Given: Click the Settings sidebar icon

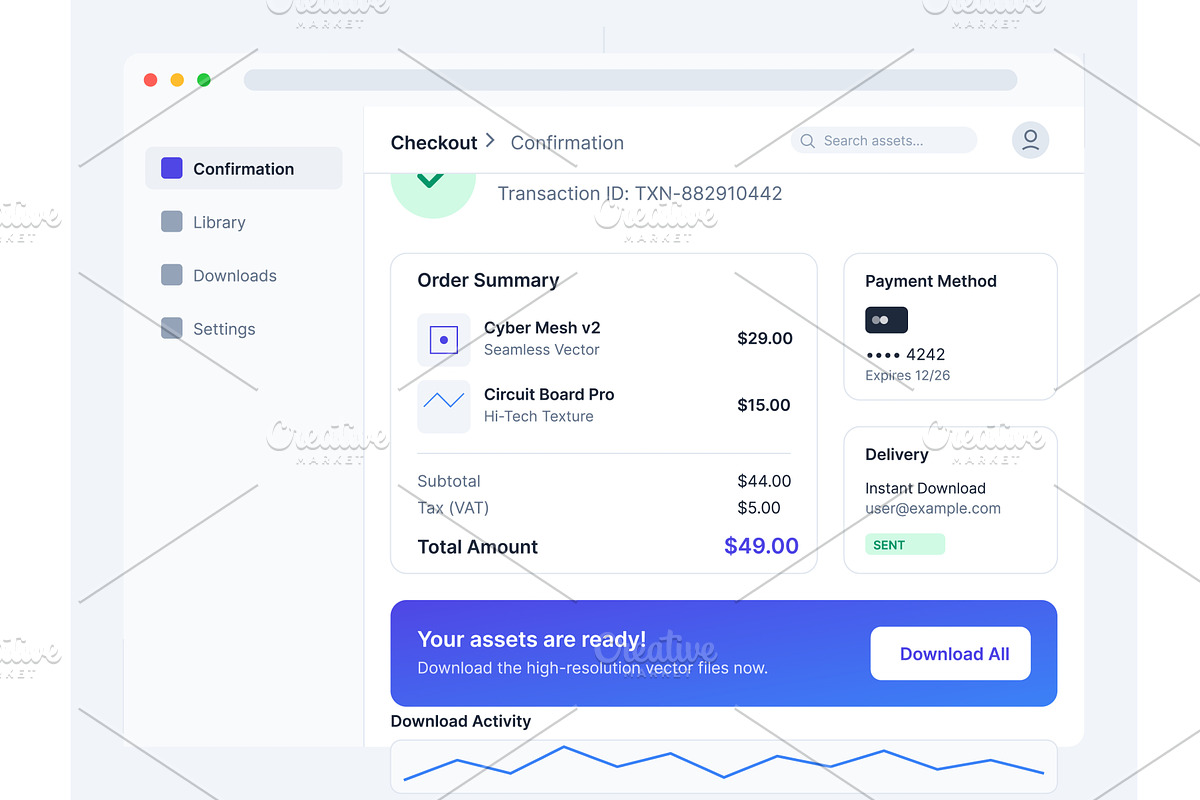Looking at the screenshot, I should pyautogui.click(x=172, y=328).
